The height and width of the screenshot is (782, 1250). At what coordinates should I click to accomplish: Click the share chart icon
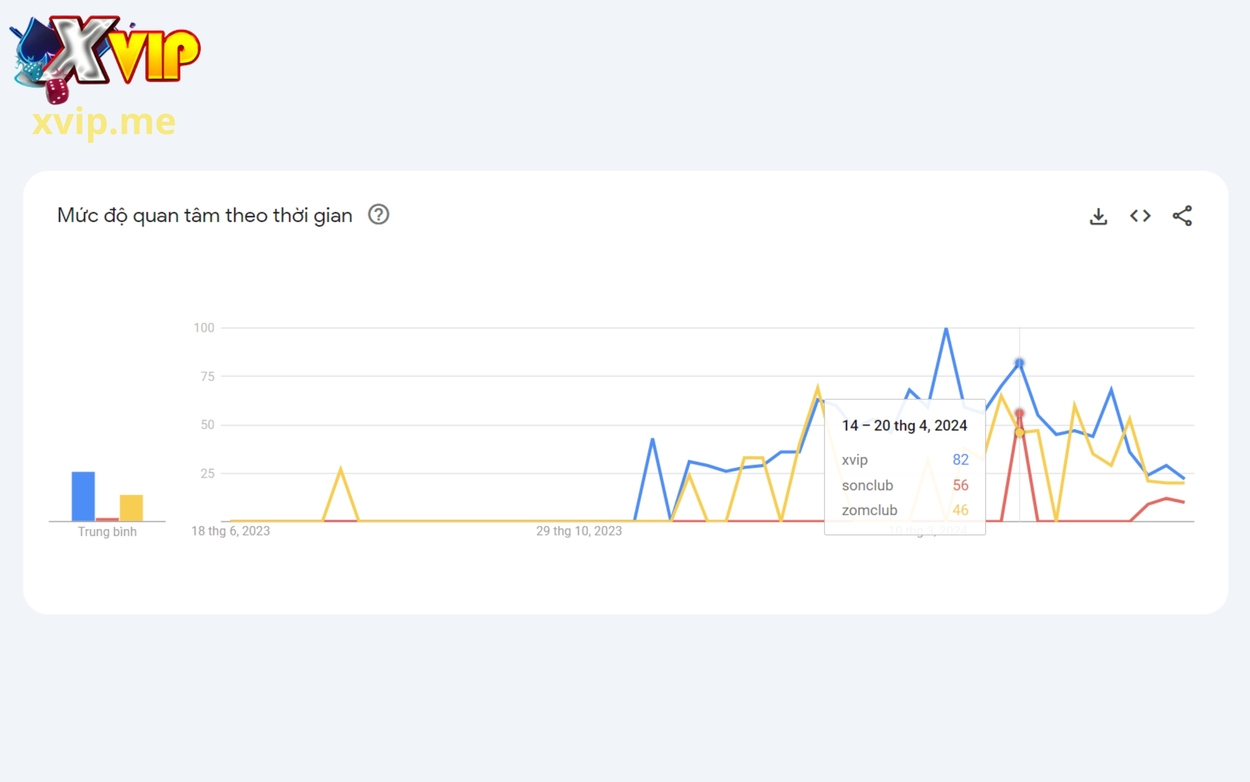[1182, 216]
